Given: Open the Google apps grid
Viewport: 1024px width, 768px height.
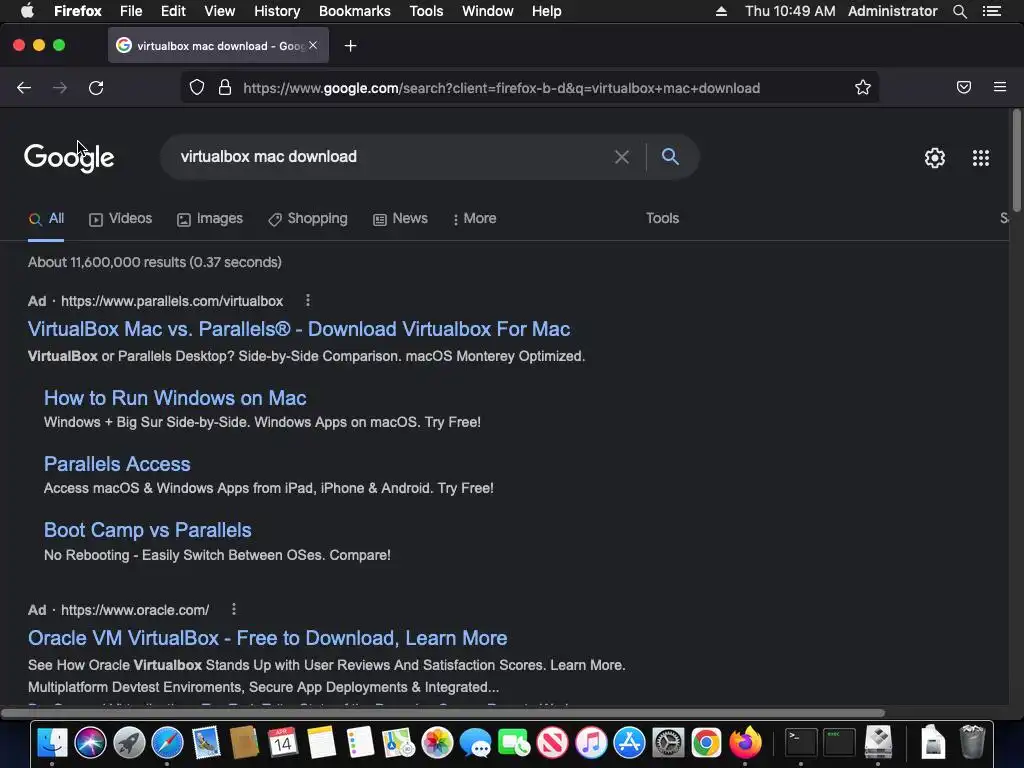Looking at the screenshot, I should 981,158.
